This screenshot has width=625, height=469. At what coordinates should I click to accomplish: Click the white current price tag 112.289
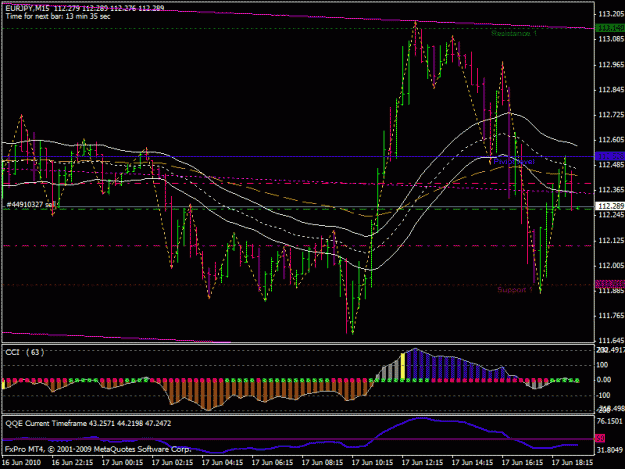click(x=610, y=206)
